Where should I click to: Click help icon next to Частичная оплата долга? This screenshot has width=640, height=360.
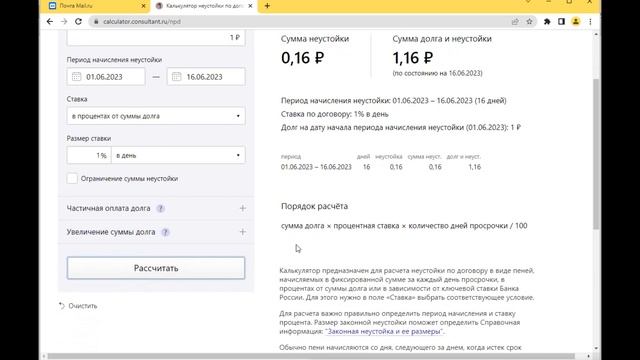click(x=161, y=209)
